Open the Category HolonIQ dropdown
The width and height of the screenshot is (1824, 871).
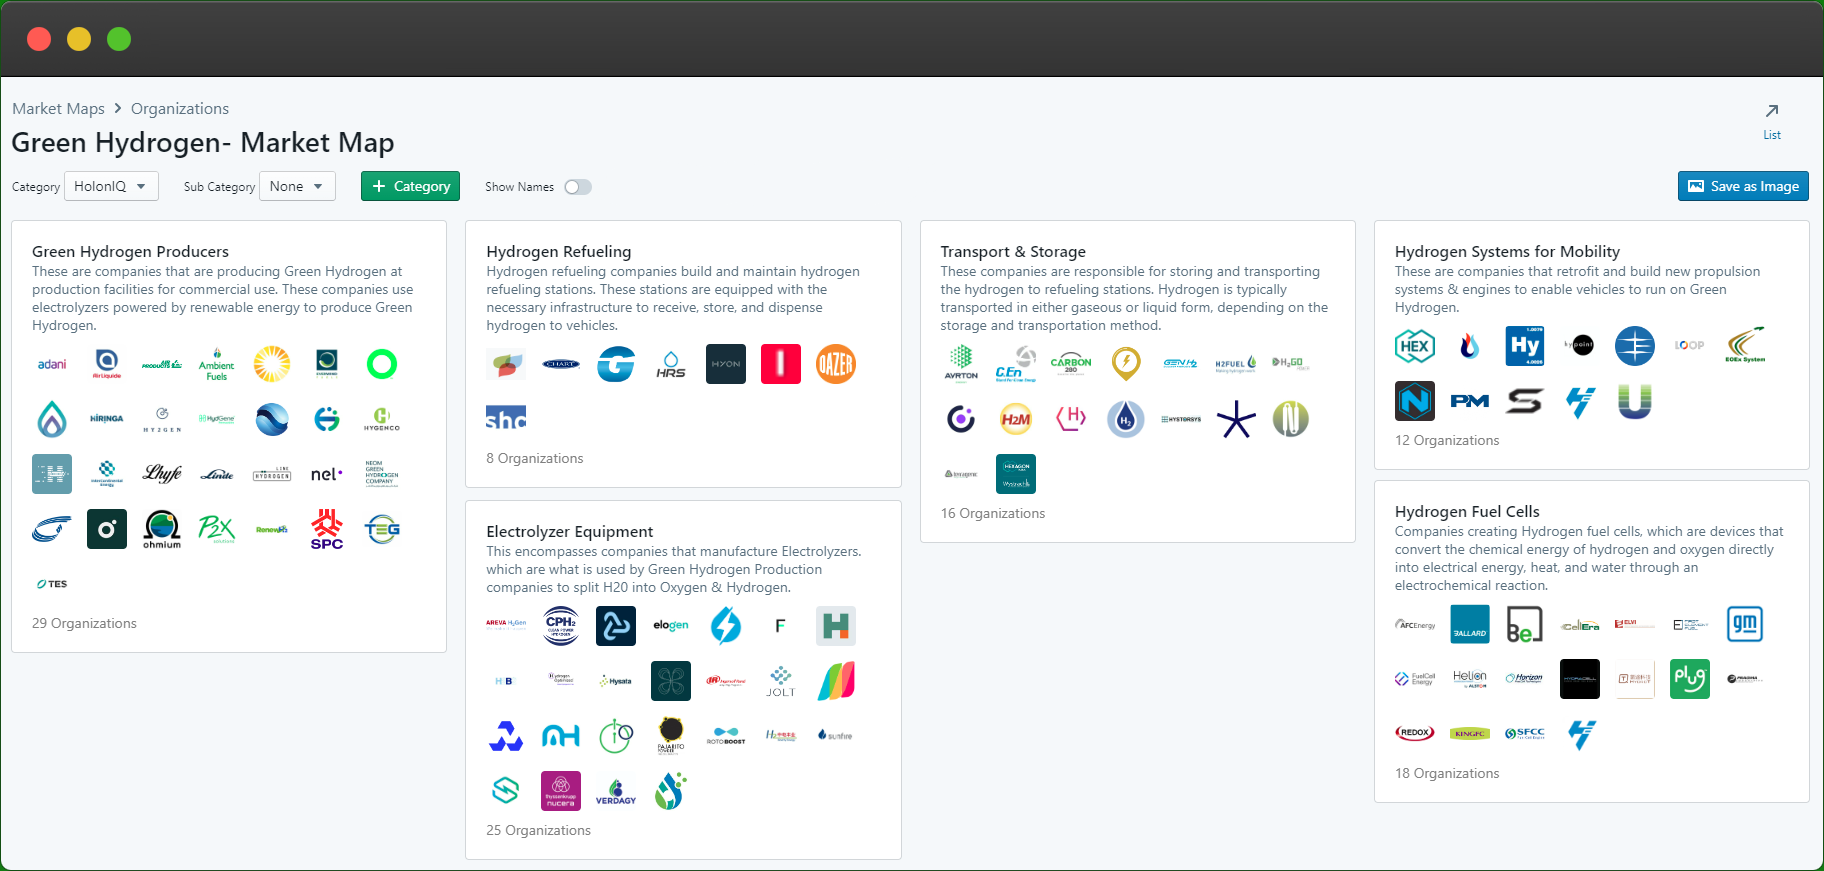(x=111, y=186)
